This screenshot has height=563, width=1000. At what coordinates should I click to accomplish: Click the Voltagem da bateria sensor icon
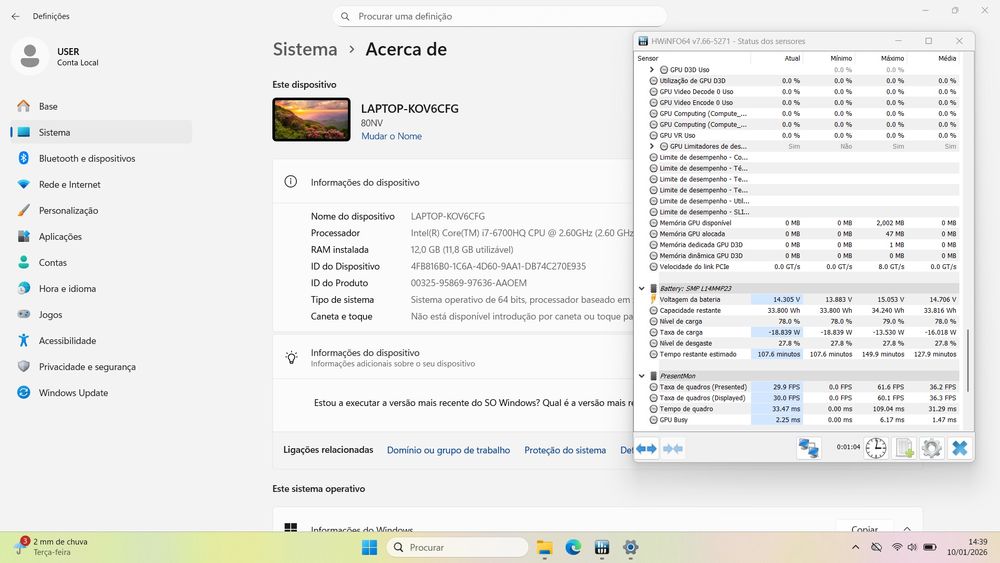coord(653,299)
